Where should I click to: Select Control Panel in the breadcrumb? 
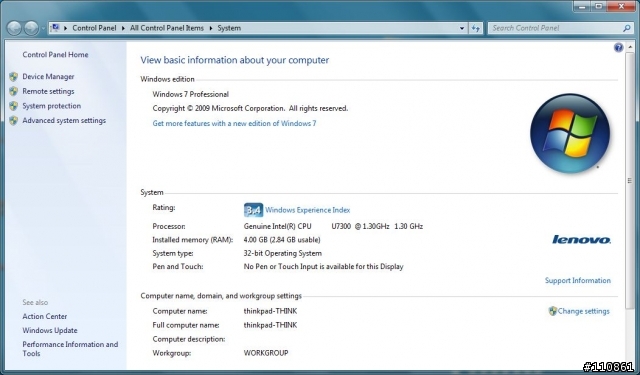pos(94,28)
